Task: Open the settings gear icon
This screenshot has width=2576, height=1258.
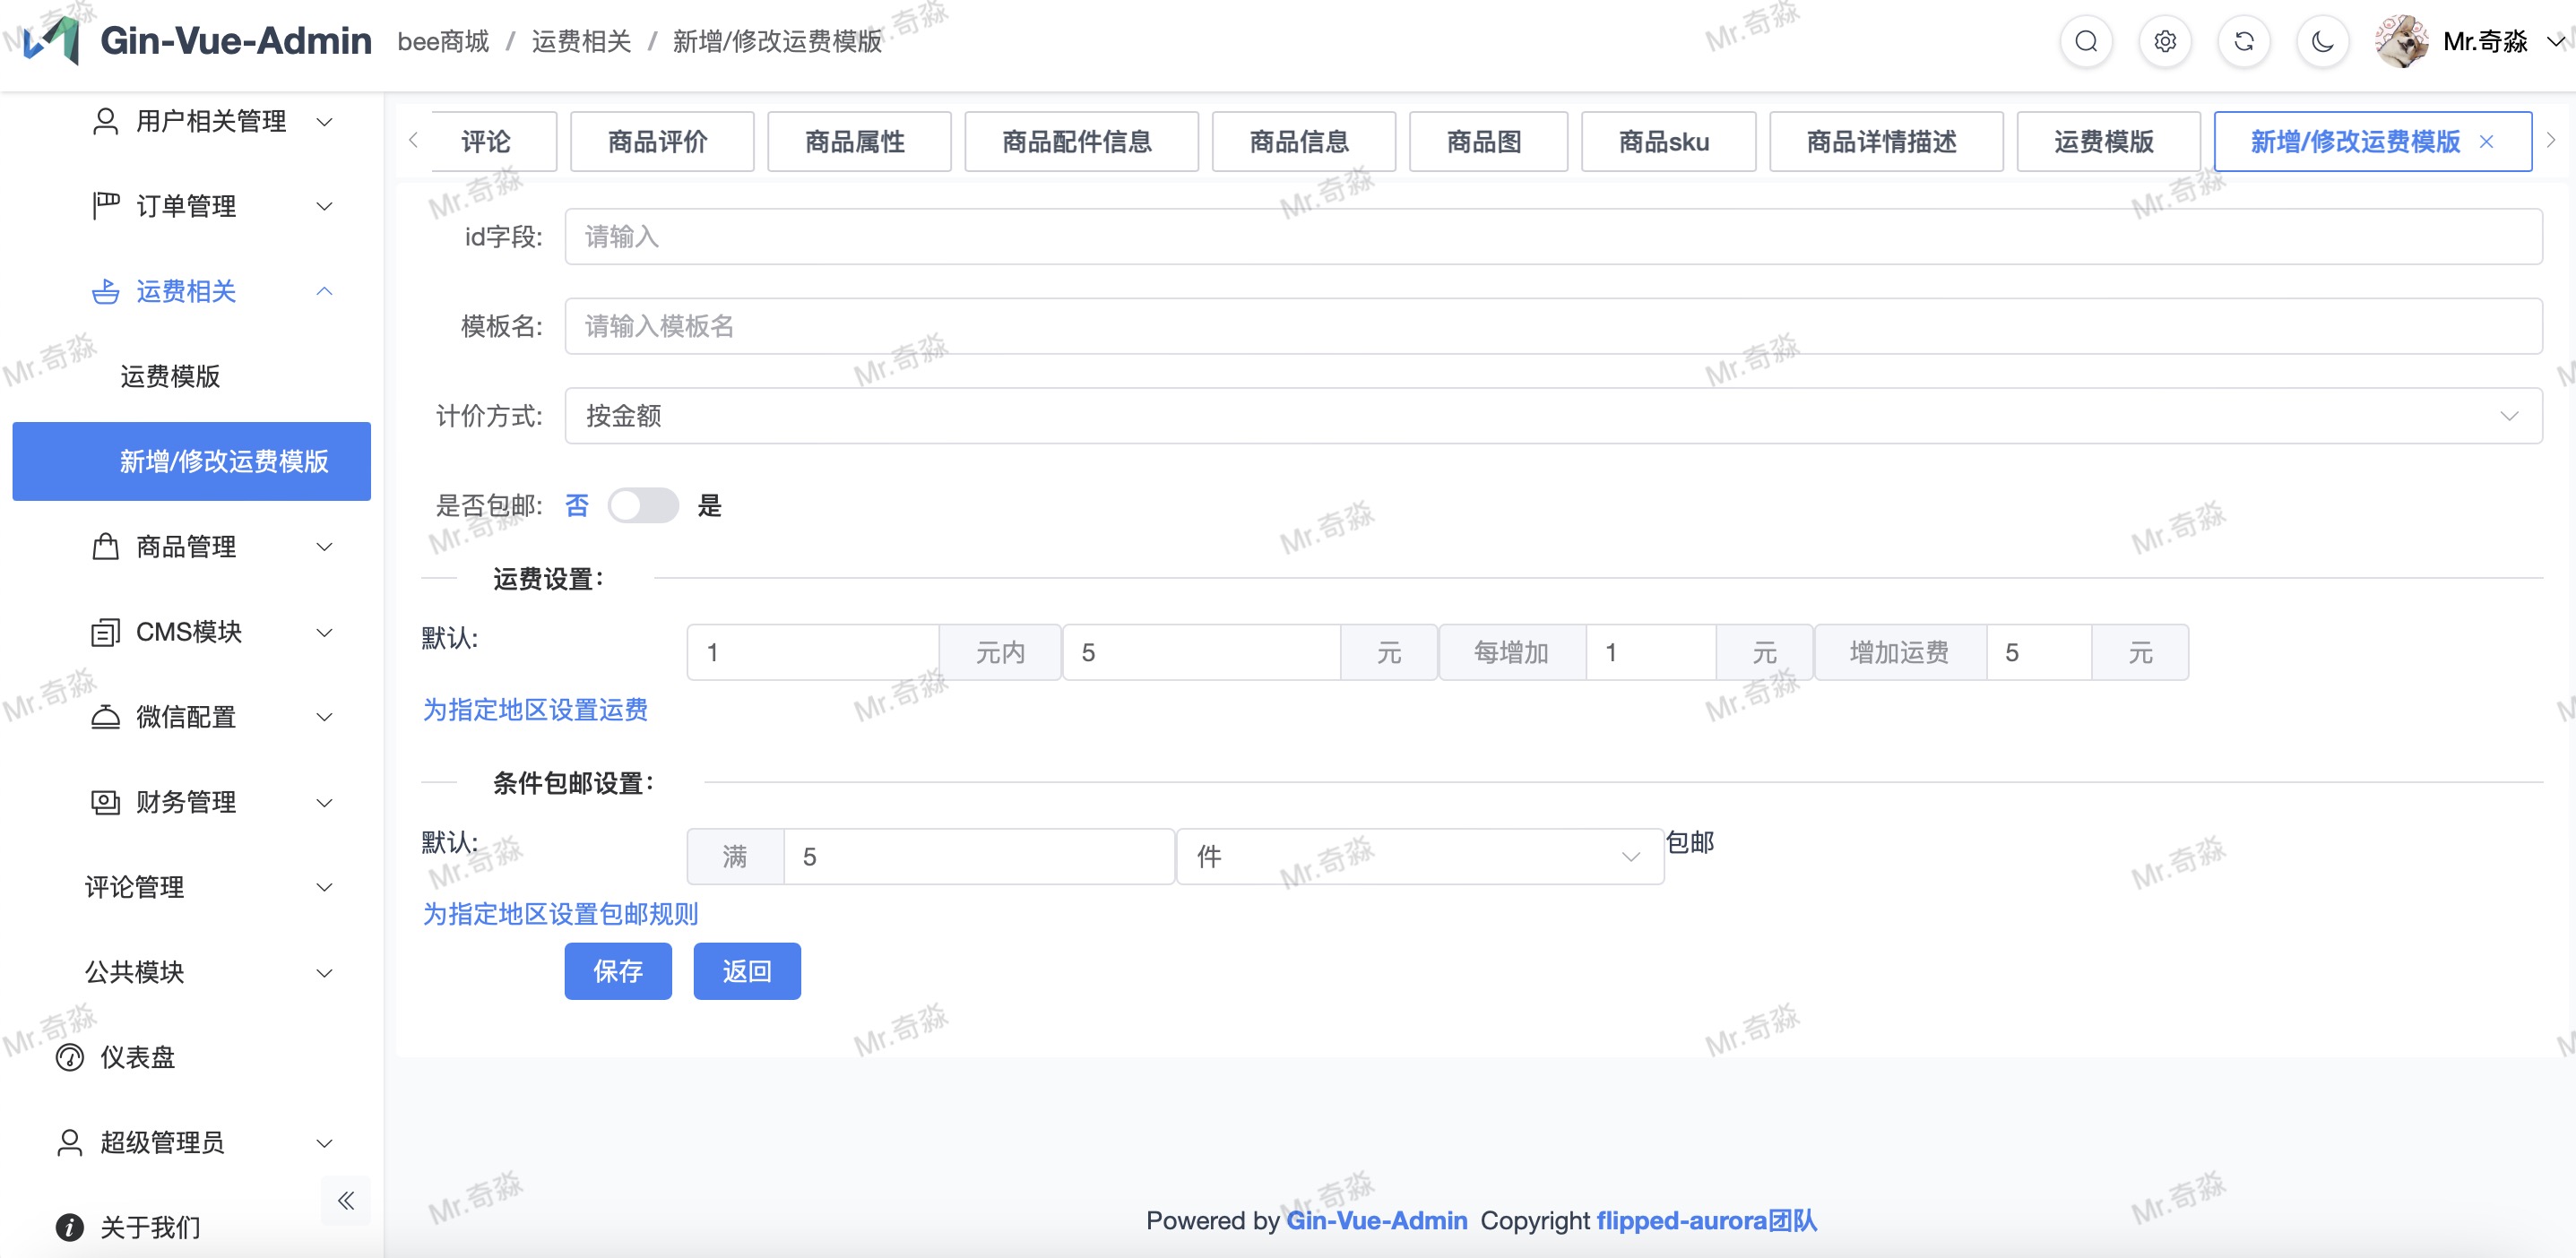Action: pos(2164,41)
